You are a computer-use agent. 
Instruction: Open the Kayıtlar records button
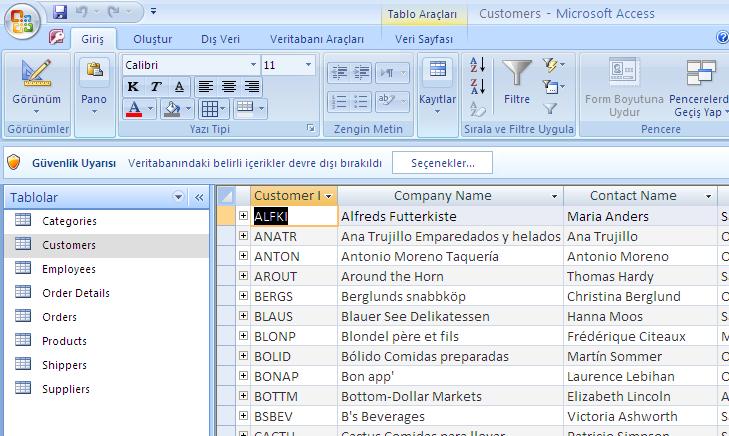point(437,87)
